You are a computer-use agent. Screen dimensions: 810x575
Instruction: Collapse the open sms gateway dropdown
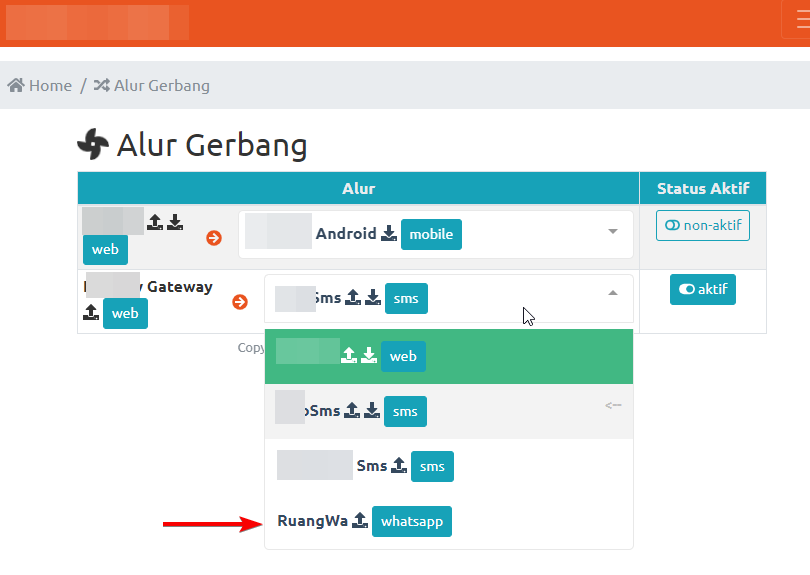[x=613, y=294]
